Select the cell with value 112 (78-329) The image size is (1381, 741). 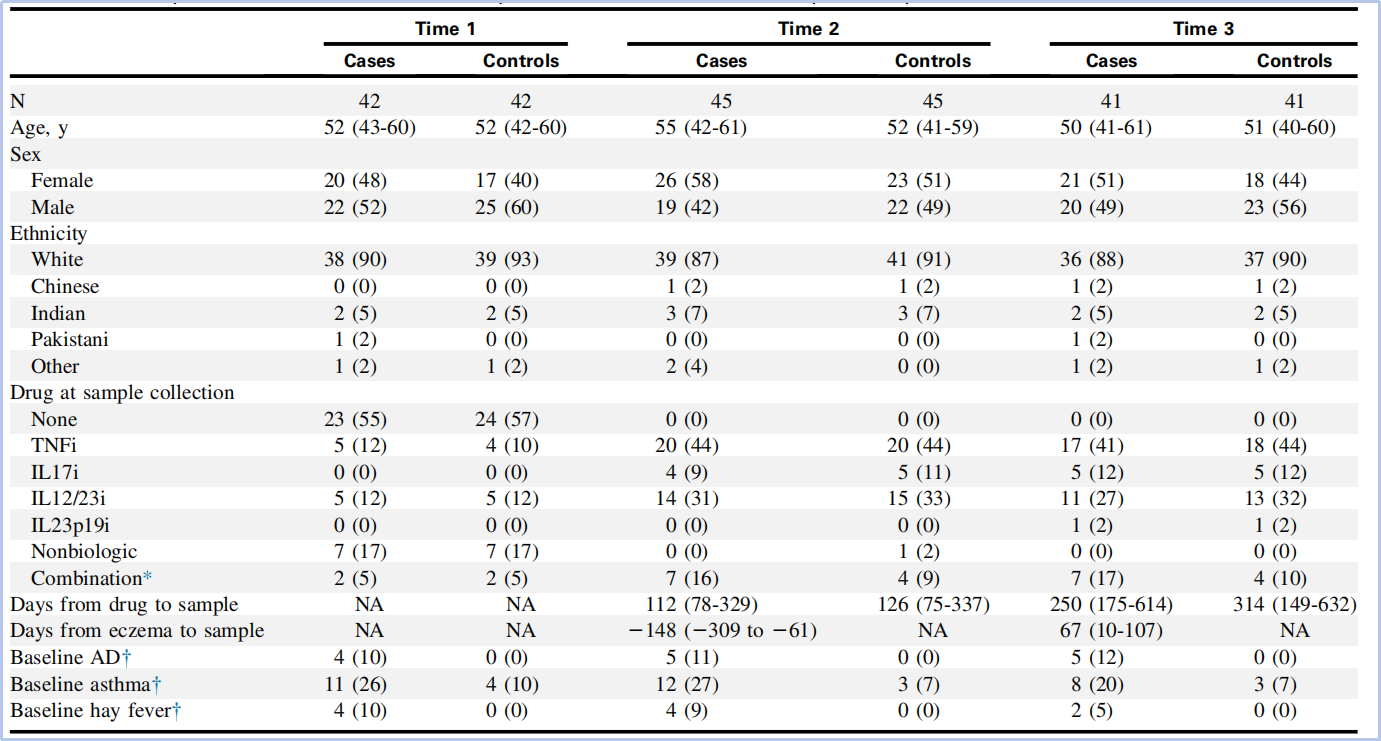point(721,605)
